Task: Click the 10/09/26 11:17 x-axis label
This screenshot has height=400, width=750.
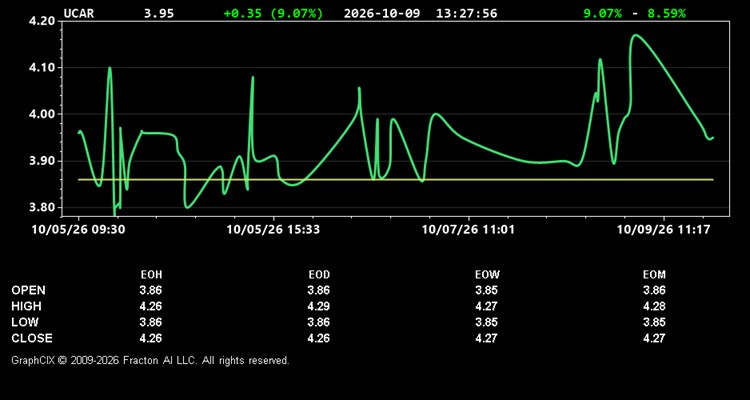Action: coord(663,229)
